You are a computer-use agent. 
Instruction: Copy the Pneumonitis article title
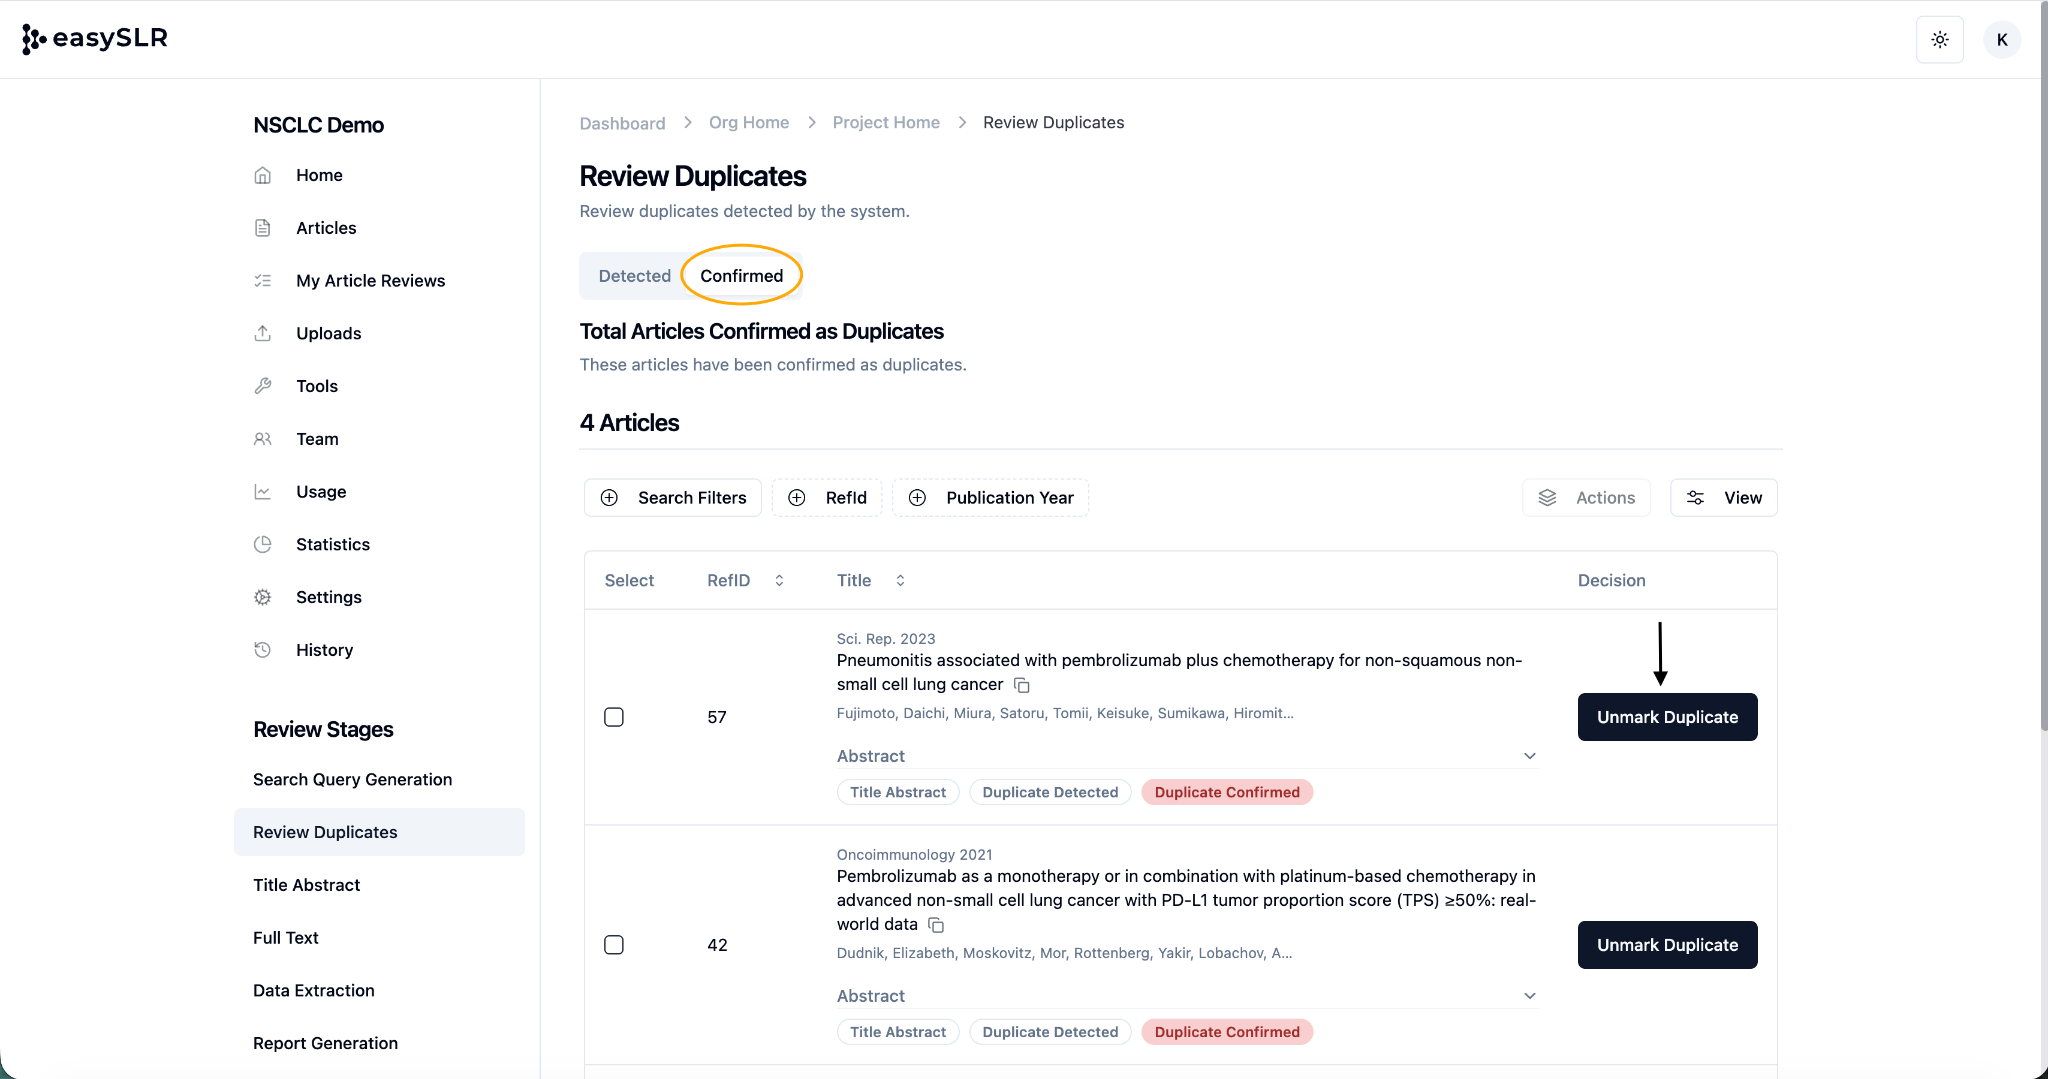click(x=1021, y=685)
